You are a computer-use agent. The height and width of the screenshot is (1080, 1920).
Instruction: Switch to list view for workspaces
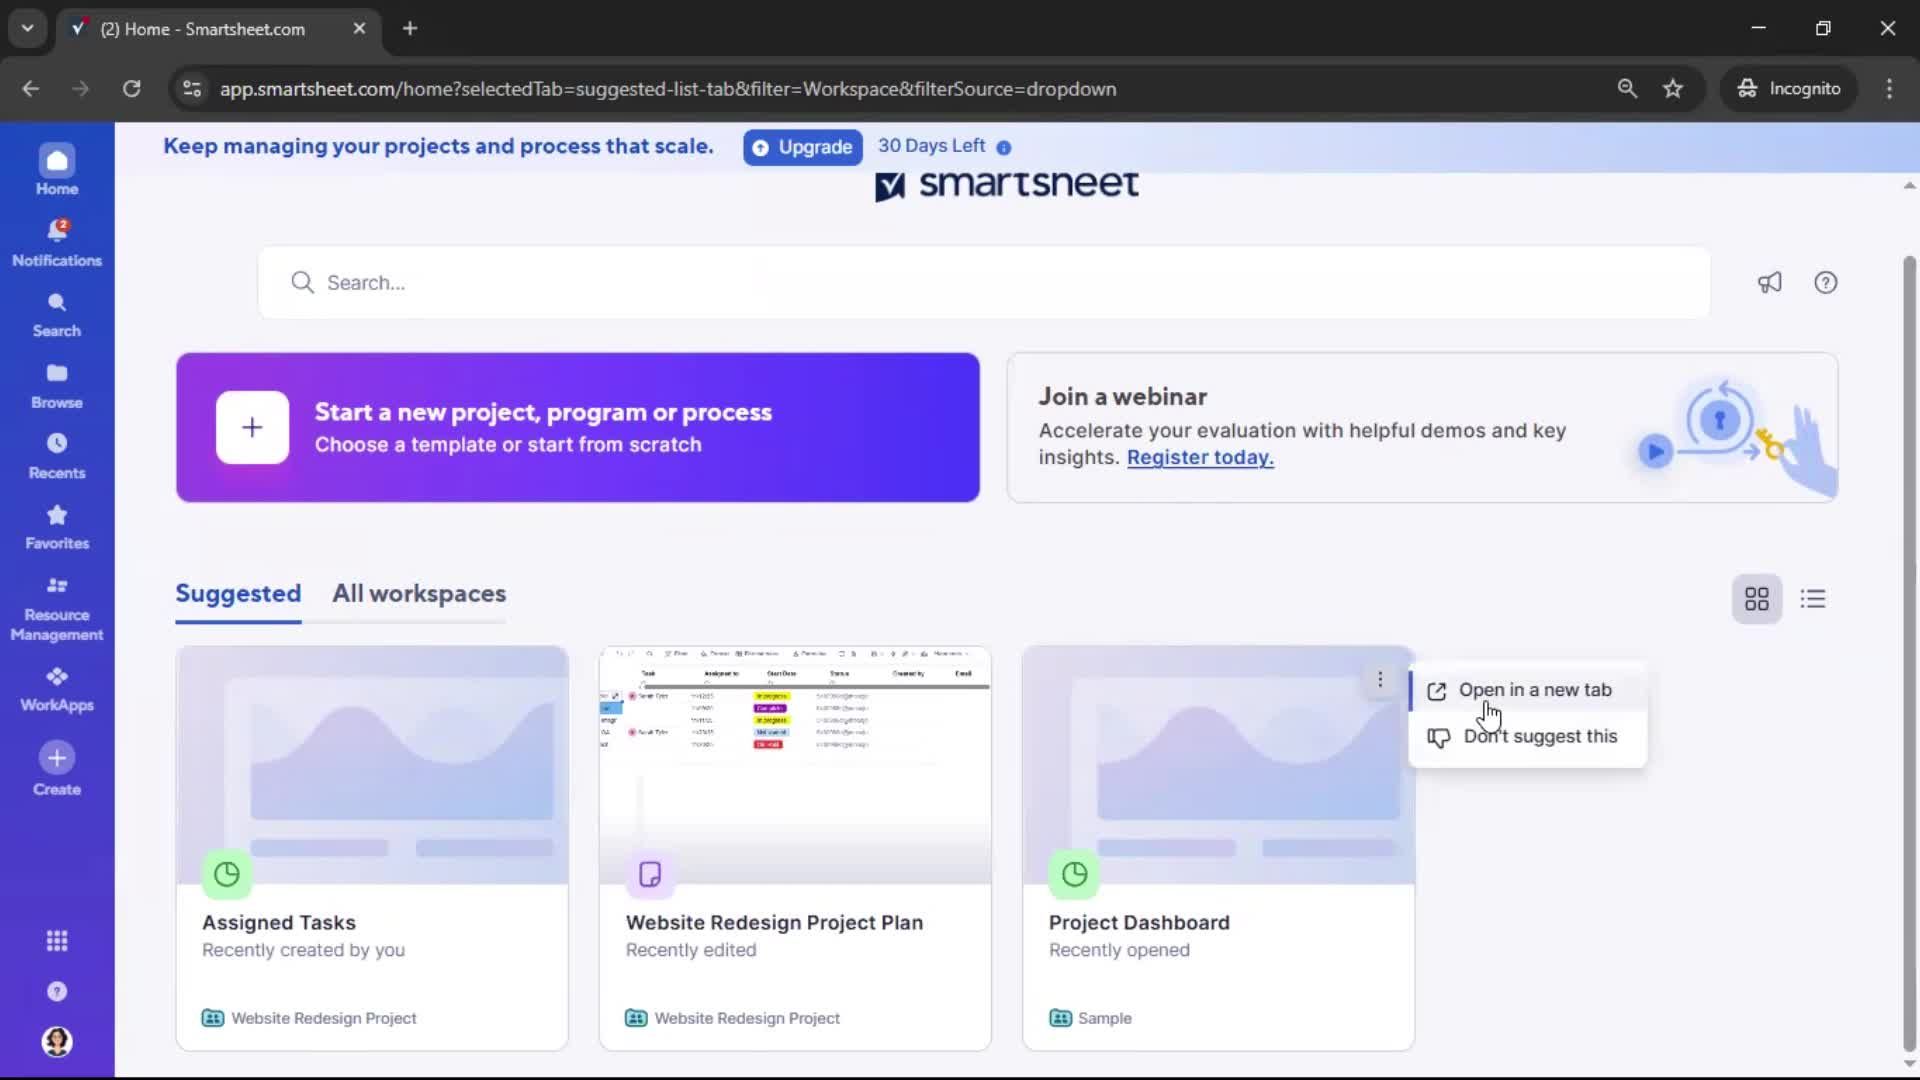[1813, 598]
